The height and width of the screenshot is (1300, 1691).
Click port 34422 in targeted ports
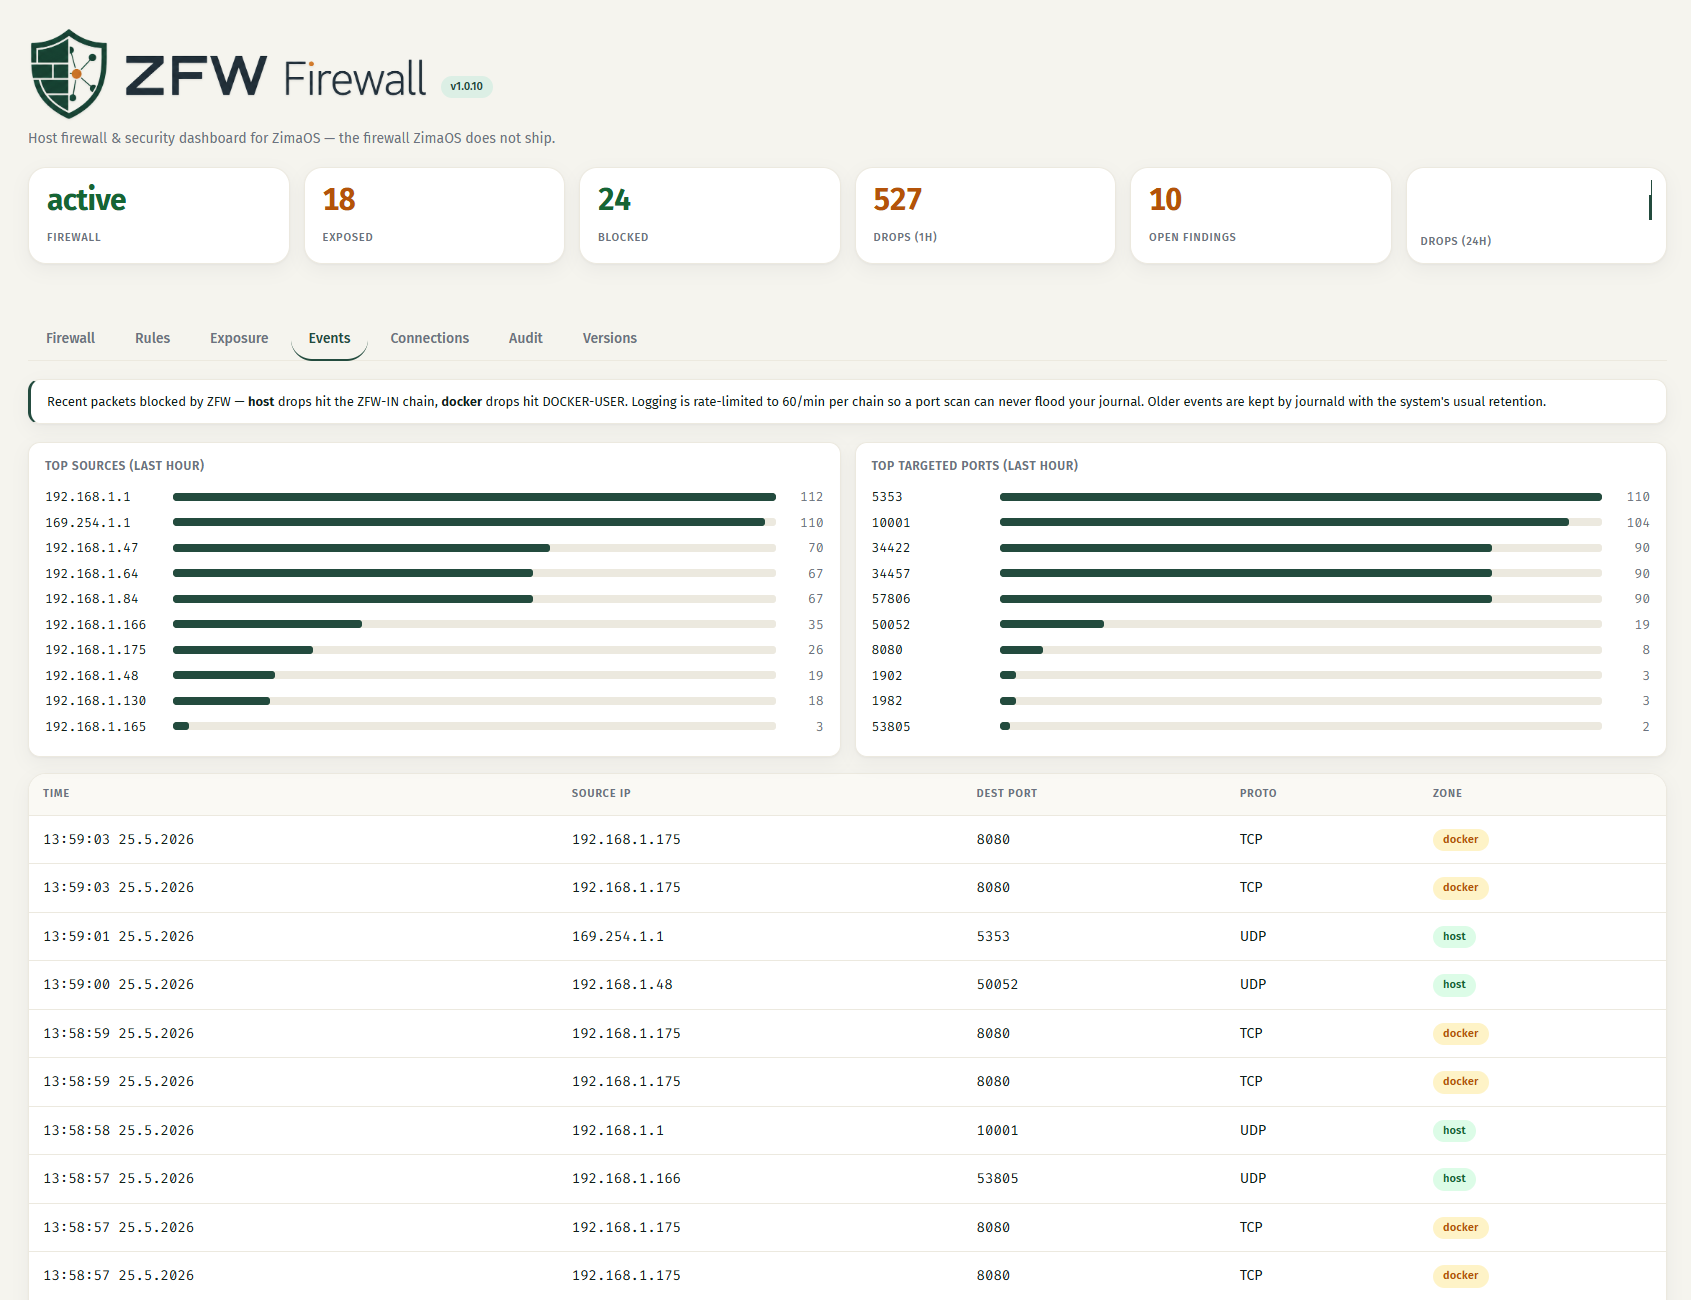(x=1261, y=548)
